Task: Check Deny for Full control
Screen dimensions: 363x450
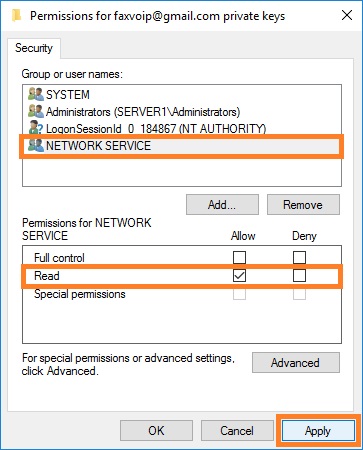Action: [299, 257]
